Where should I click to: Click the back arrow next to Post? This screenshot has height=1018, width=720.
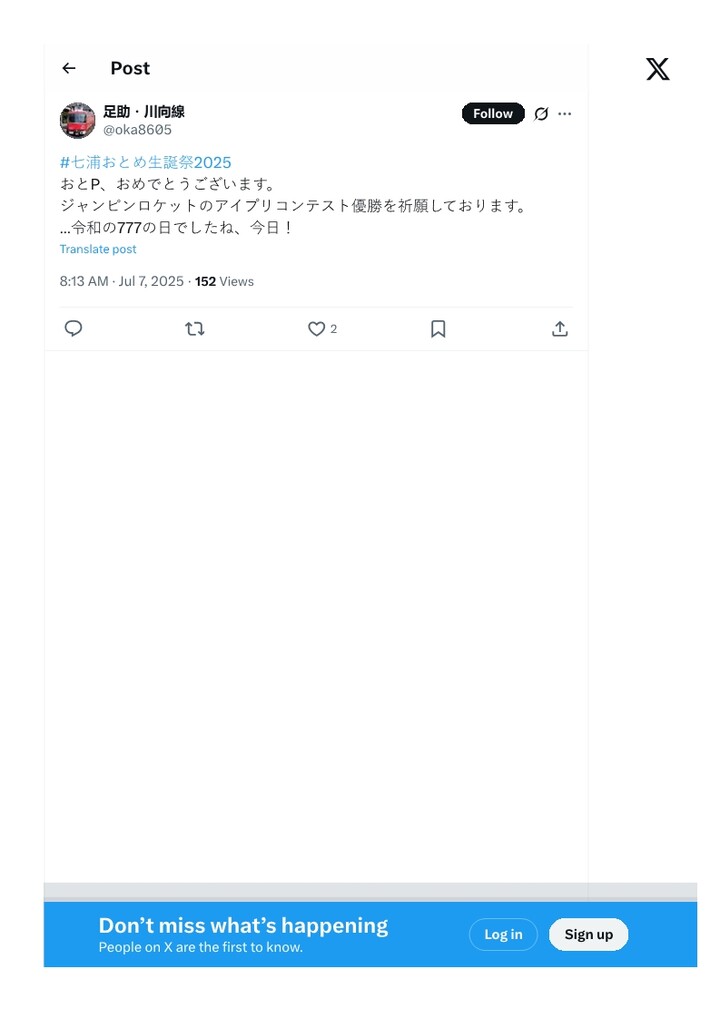pyautogui.click(x=69, y=68)
